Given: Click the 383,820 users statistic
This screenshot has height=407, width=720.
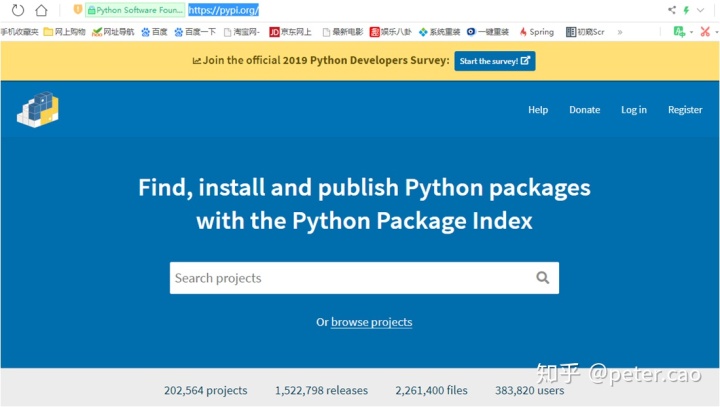Looking at the screenshot, I should coord(529,390).
